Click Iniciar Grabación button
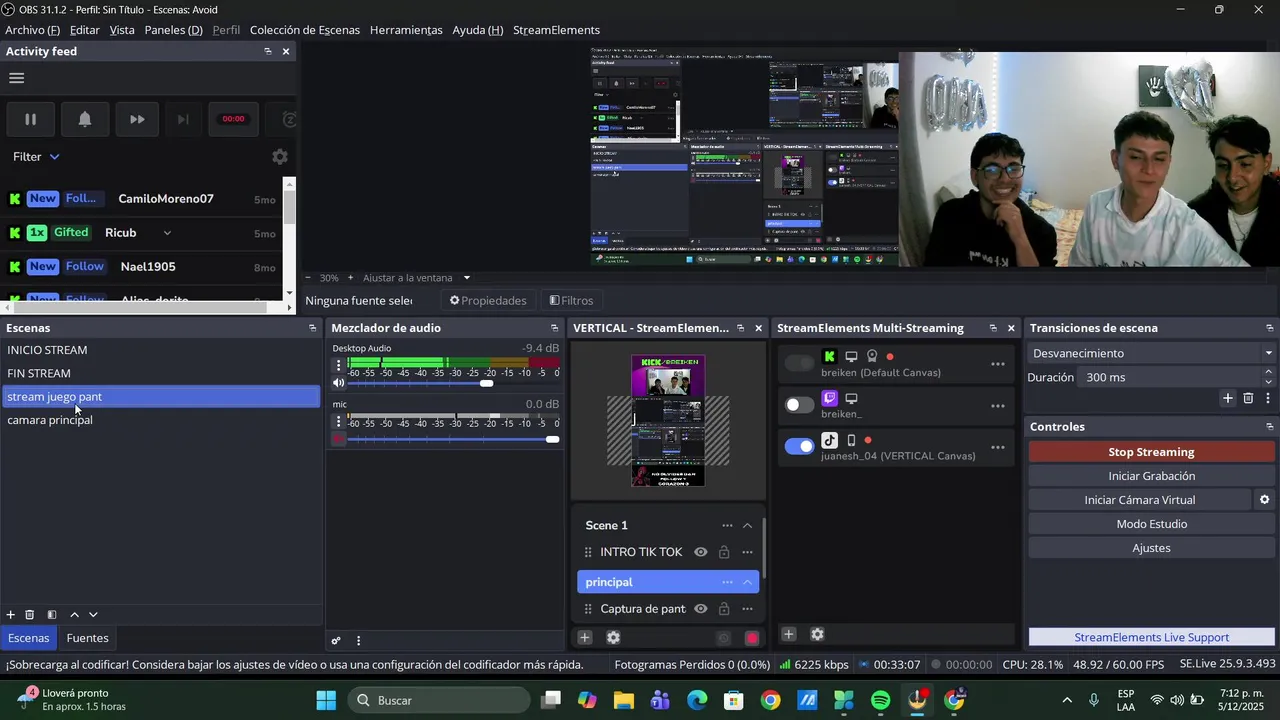 tap(1151, 476)
